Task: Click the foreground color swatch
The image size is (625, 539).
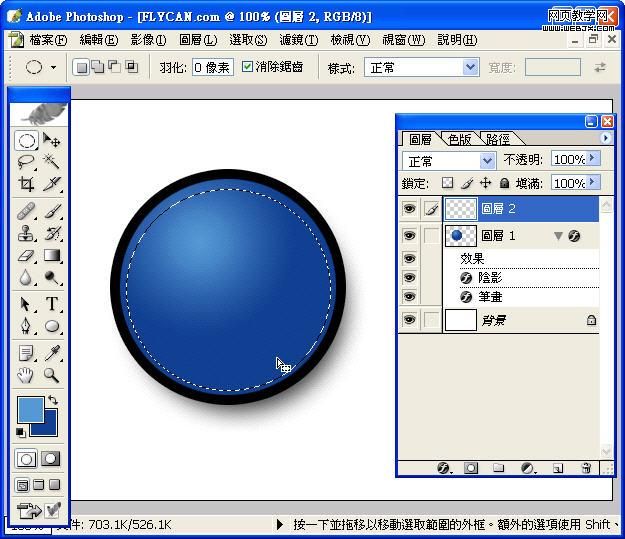Action: click(30, 409)
